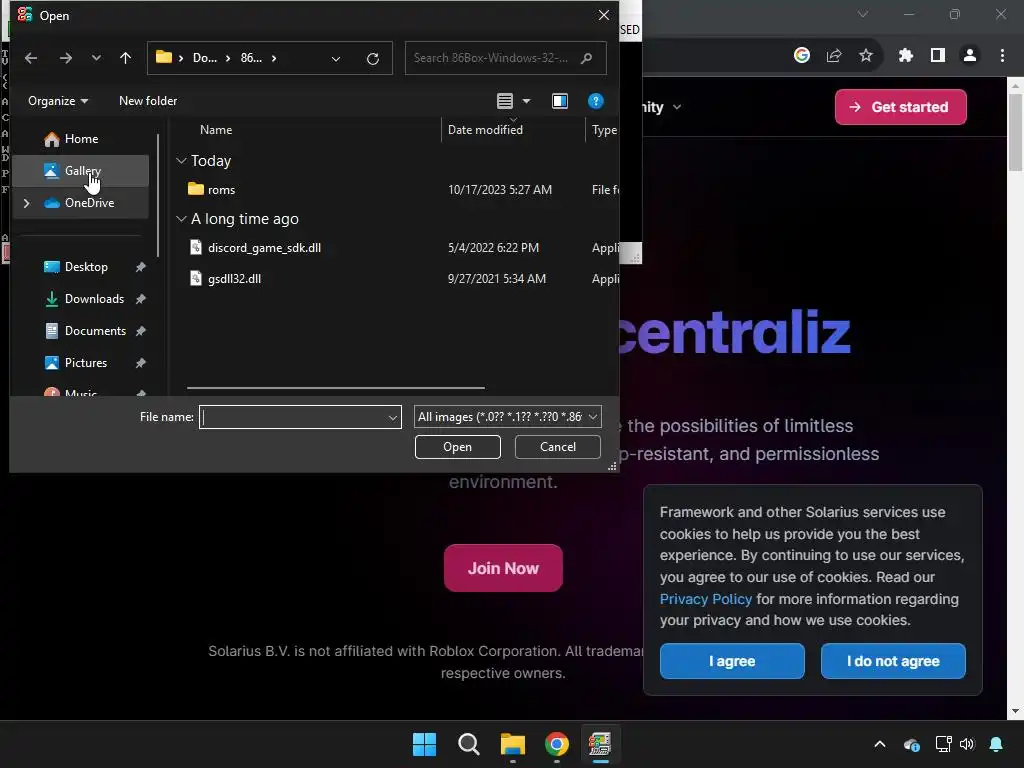Sort by Type column header
1024x768 pixels.
tap(603, 130)
